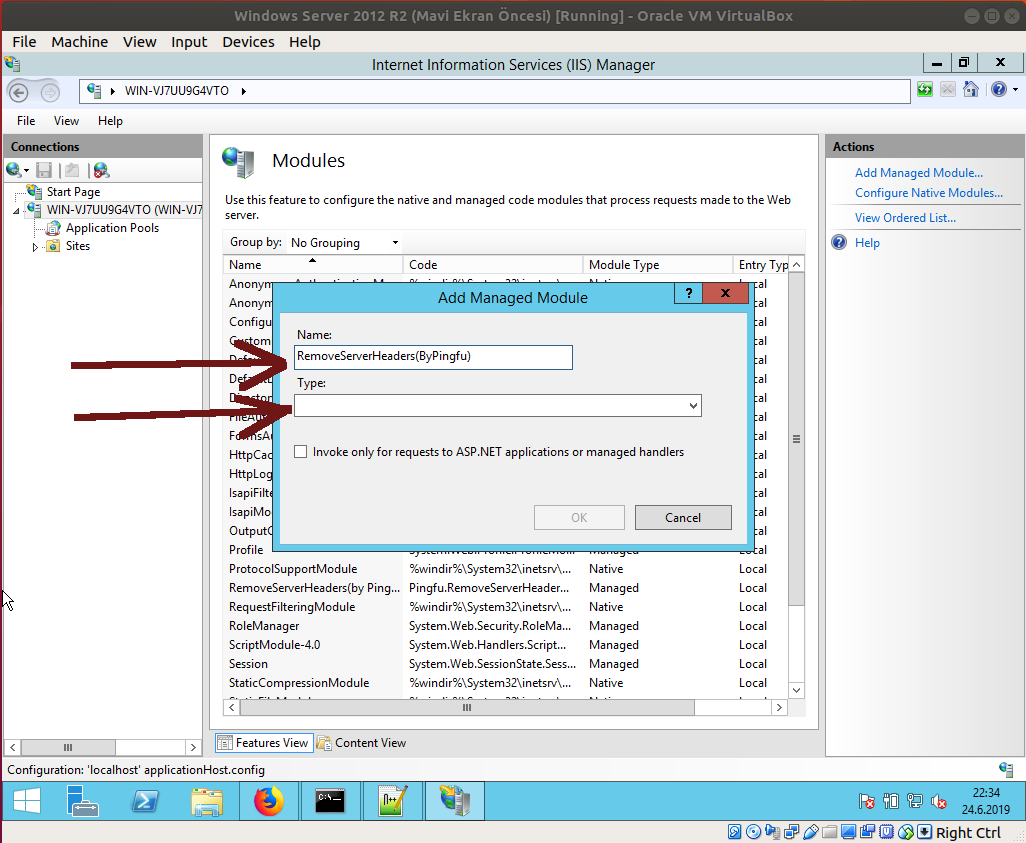Click the Modules list horizontal scrollbar thumb

coord(467,708)
